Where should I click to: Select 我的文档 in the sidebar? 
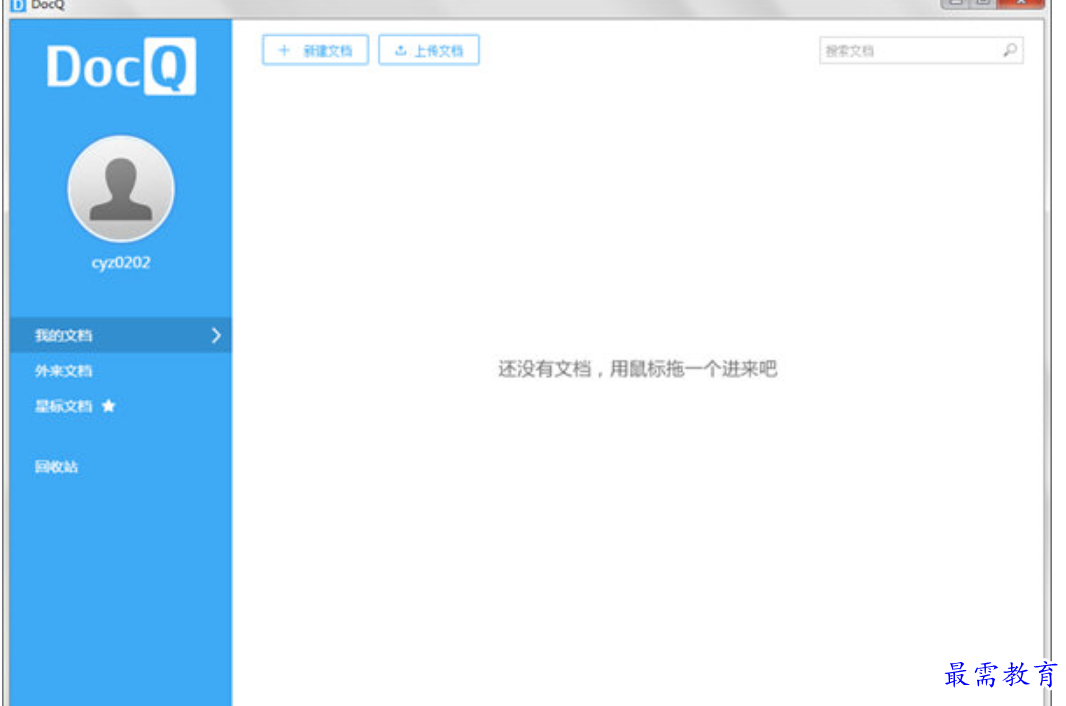tap(64, 336)
